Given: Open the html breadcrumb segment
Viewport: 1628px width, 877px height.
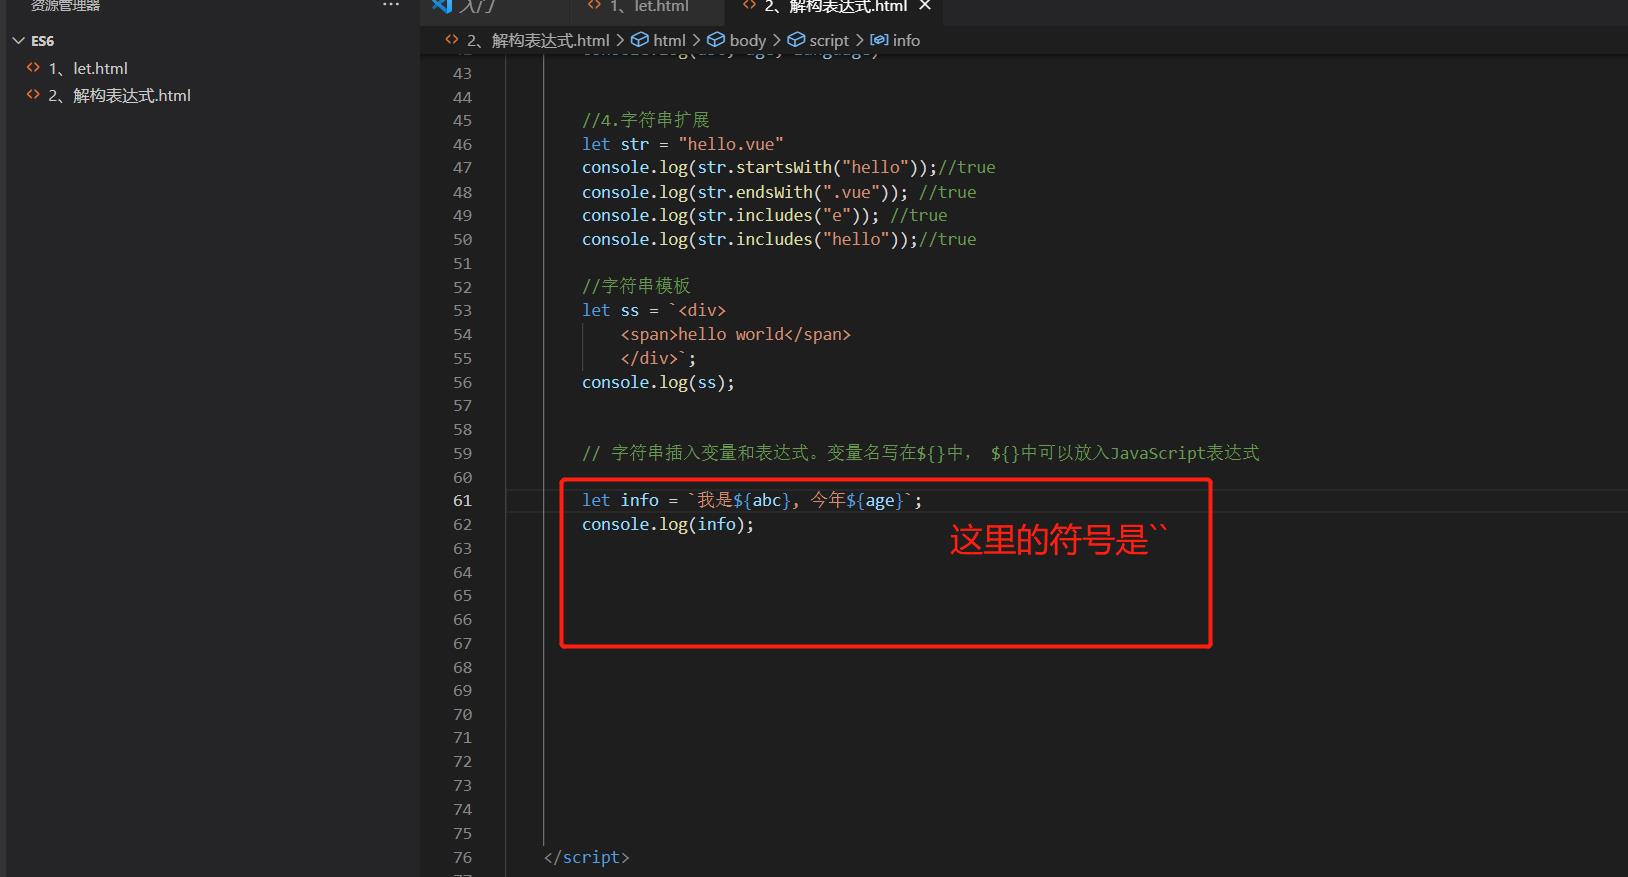Looking at the screenshot, I should (x=669, y=40).
